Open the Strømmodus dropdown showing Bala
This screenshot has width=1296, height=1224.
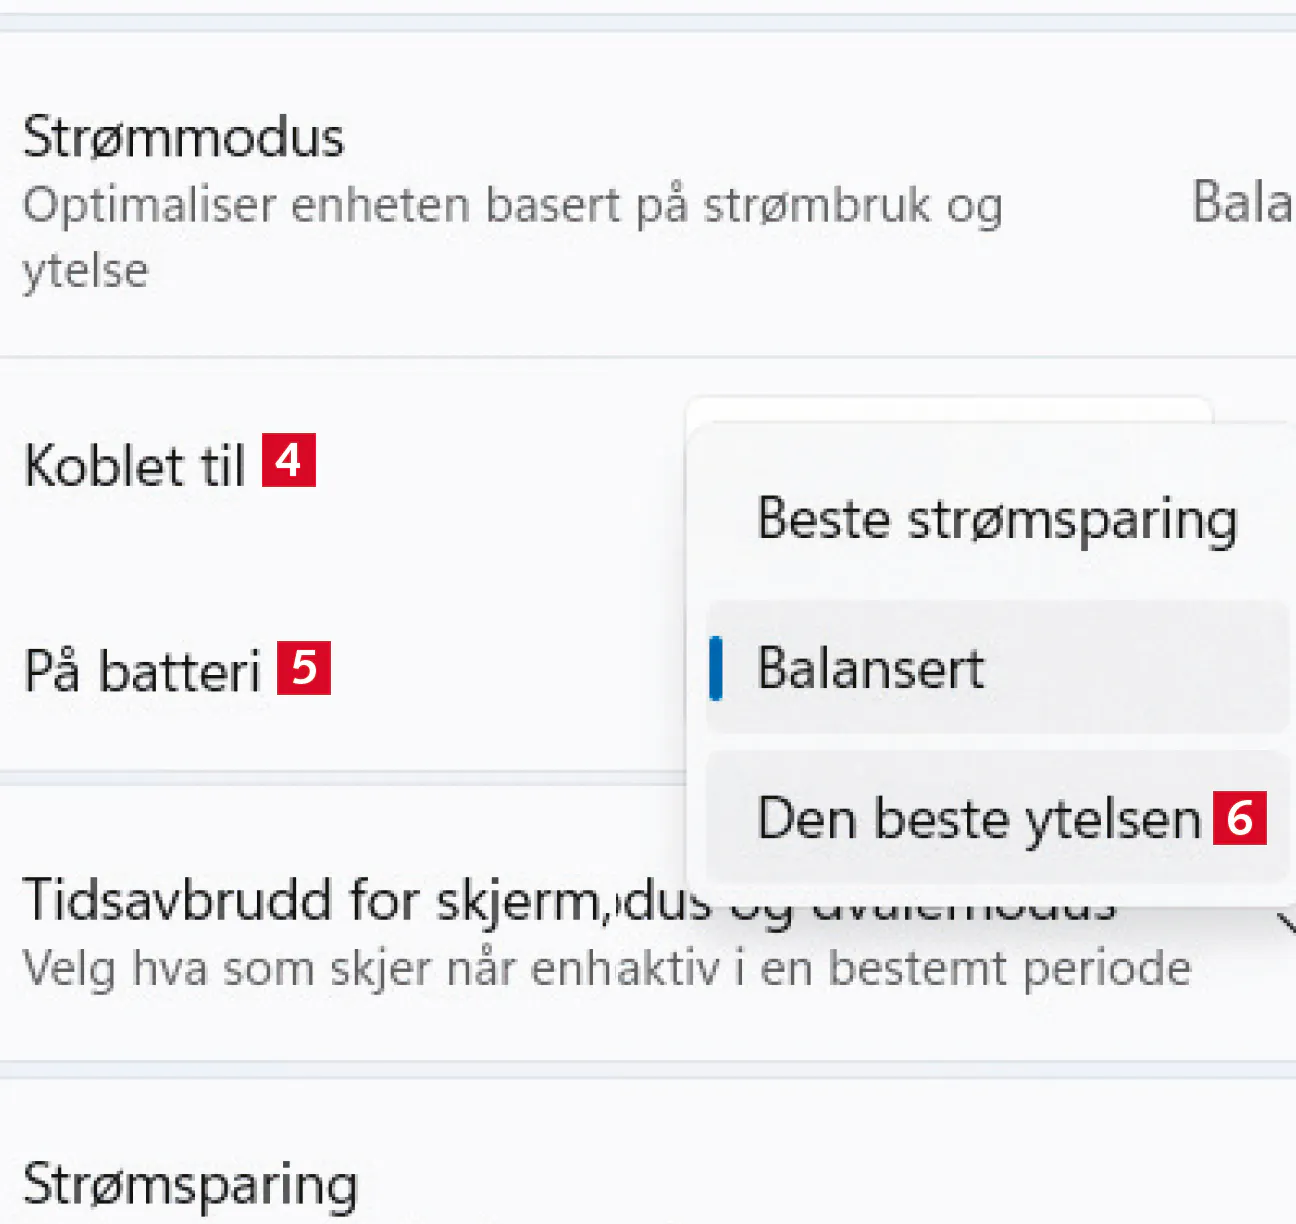click(x=1242, y=203)
